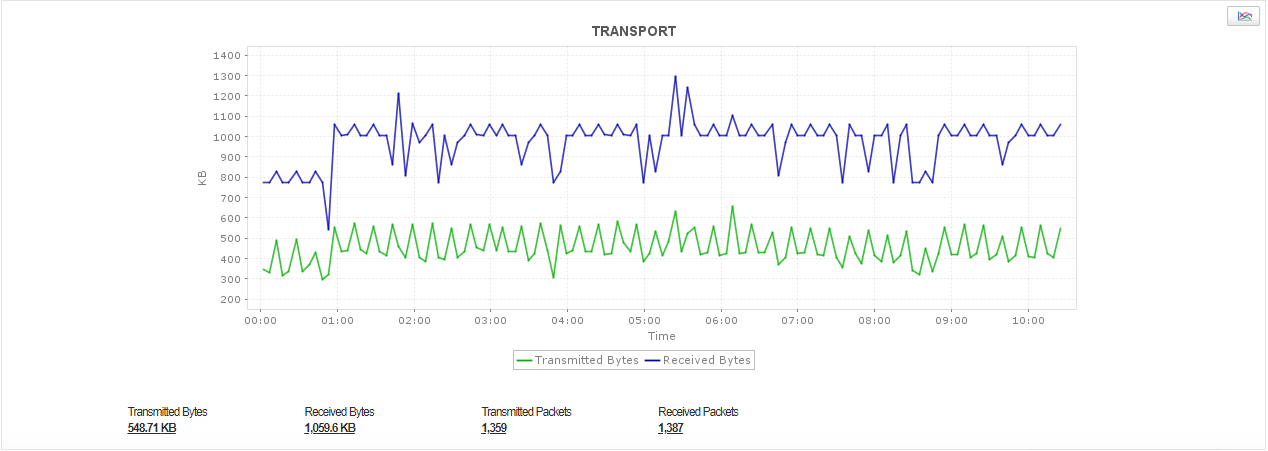Click the 00:00 time axis label
Viewport: 1268px width, 451px height.
[261, 321]
